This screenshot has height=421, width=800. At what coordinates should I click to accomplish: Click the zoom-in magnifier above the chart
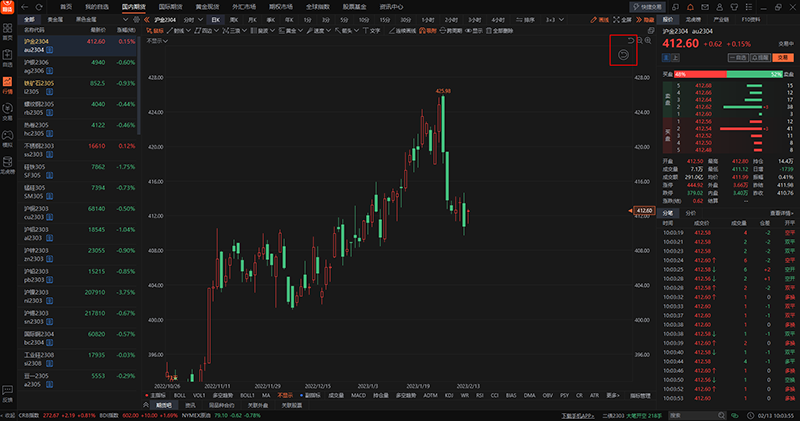[x=648, y=40]
